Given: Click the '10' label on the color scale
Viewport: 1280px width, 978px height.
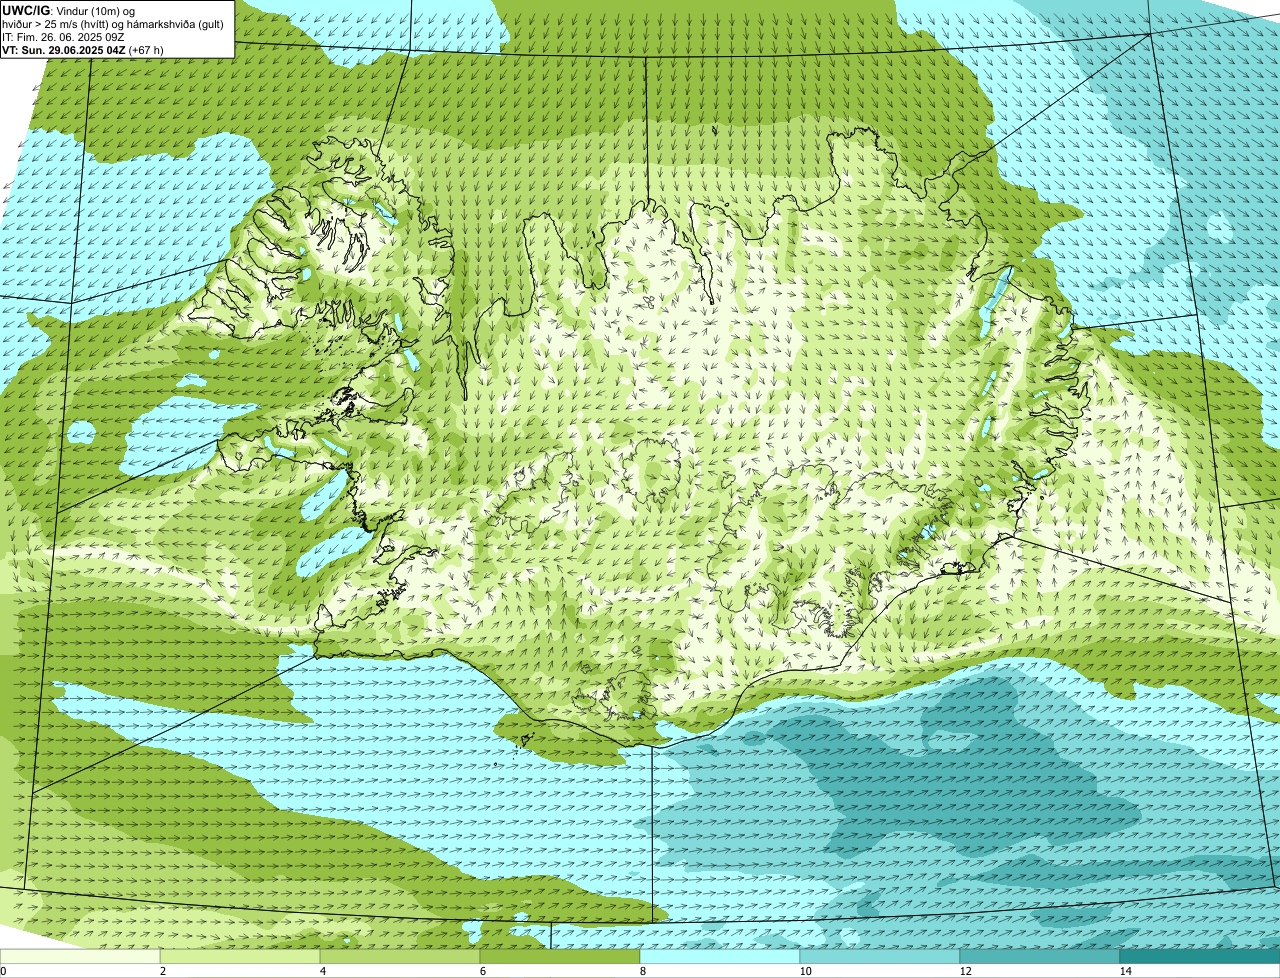Looking at the screenshot, I should pos(805,971).
